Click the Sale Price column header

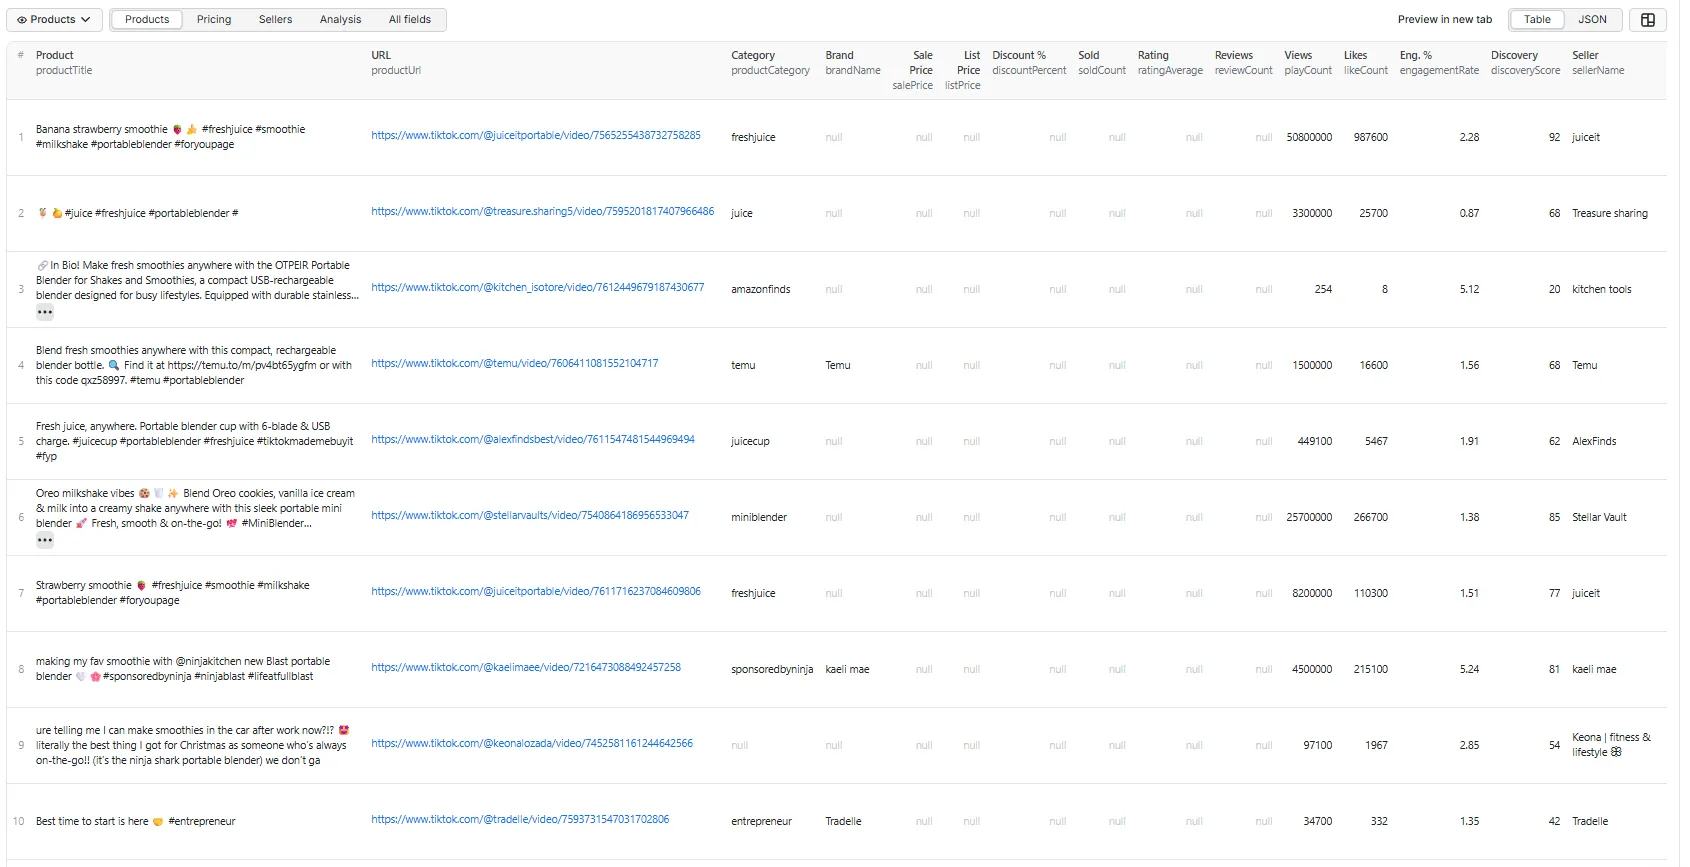(921, 62)
